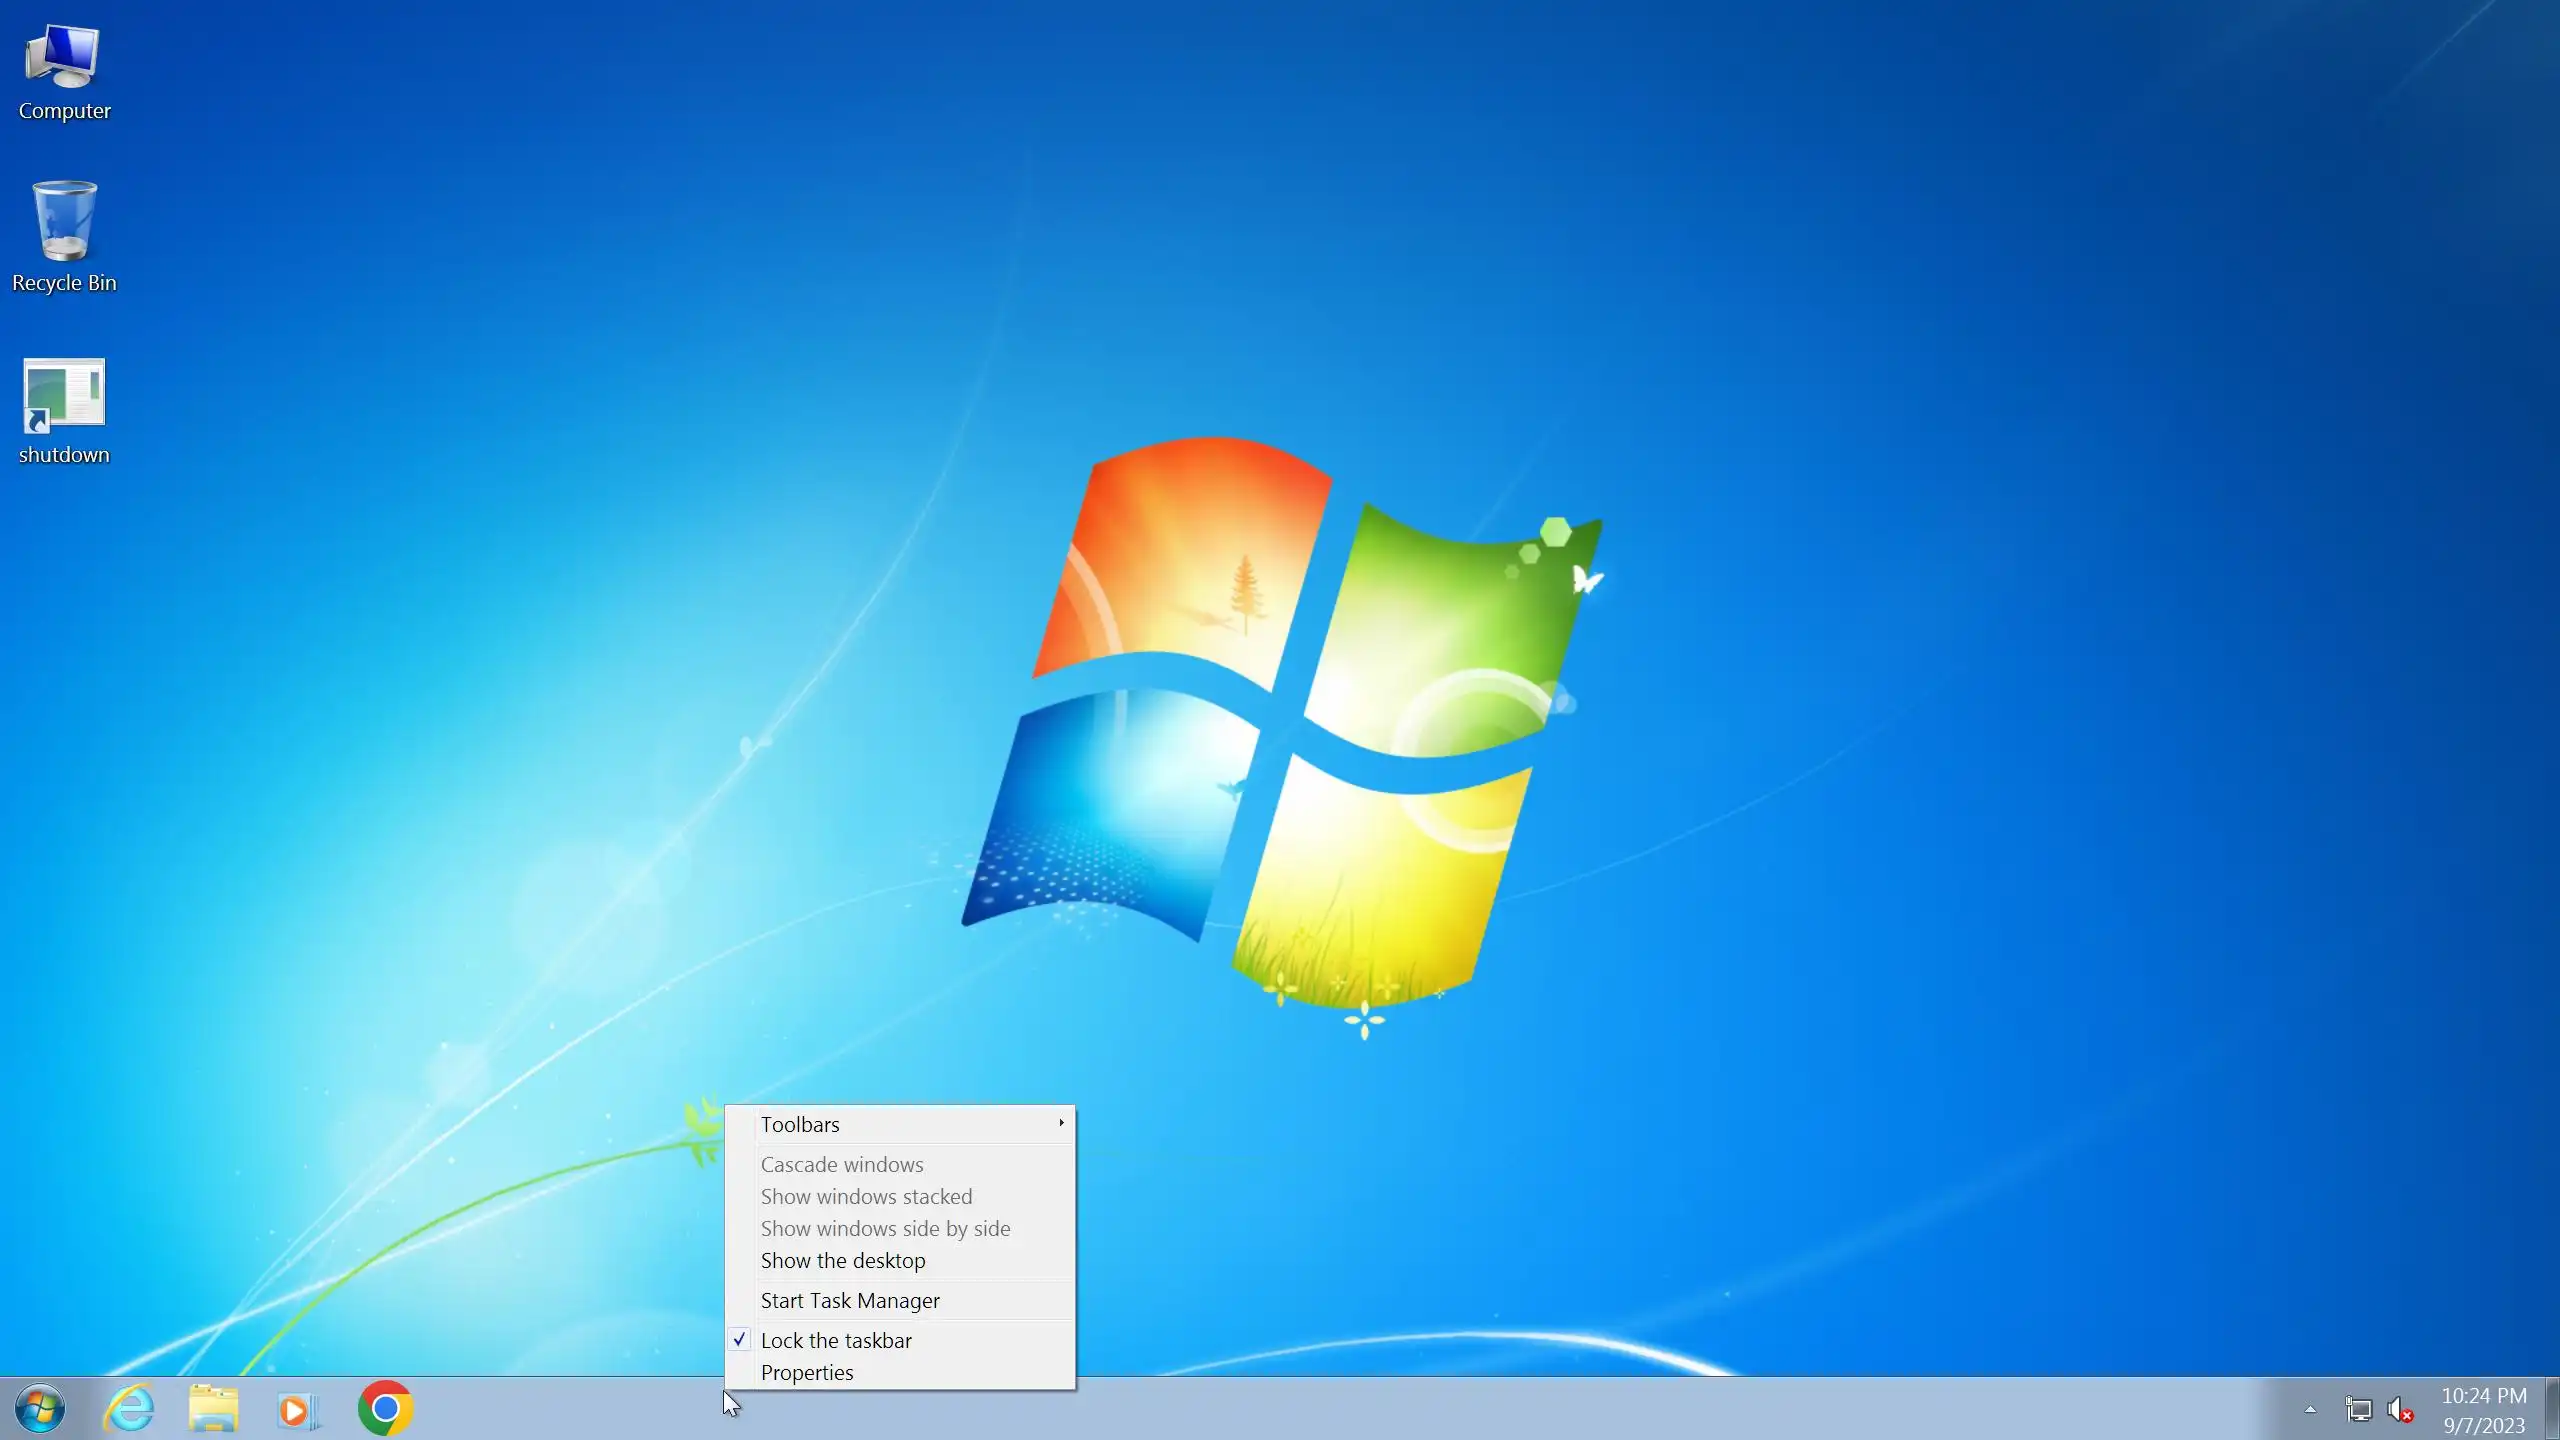The width and height of the screenshot is (2560, 1440).
Task: Open Windows Explorer folder icon in taskbar
Action: pos(214,1408)
